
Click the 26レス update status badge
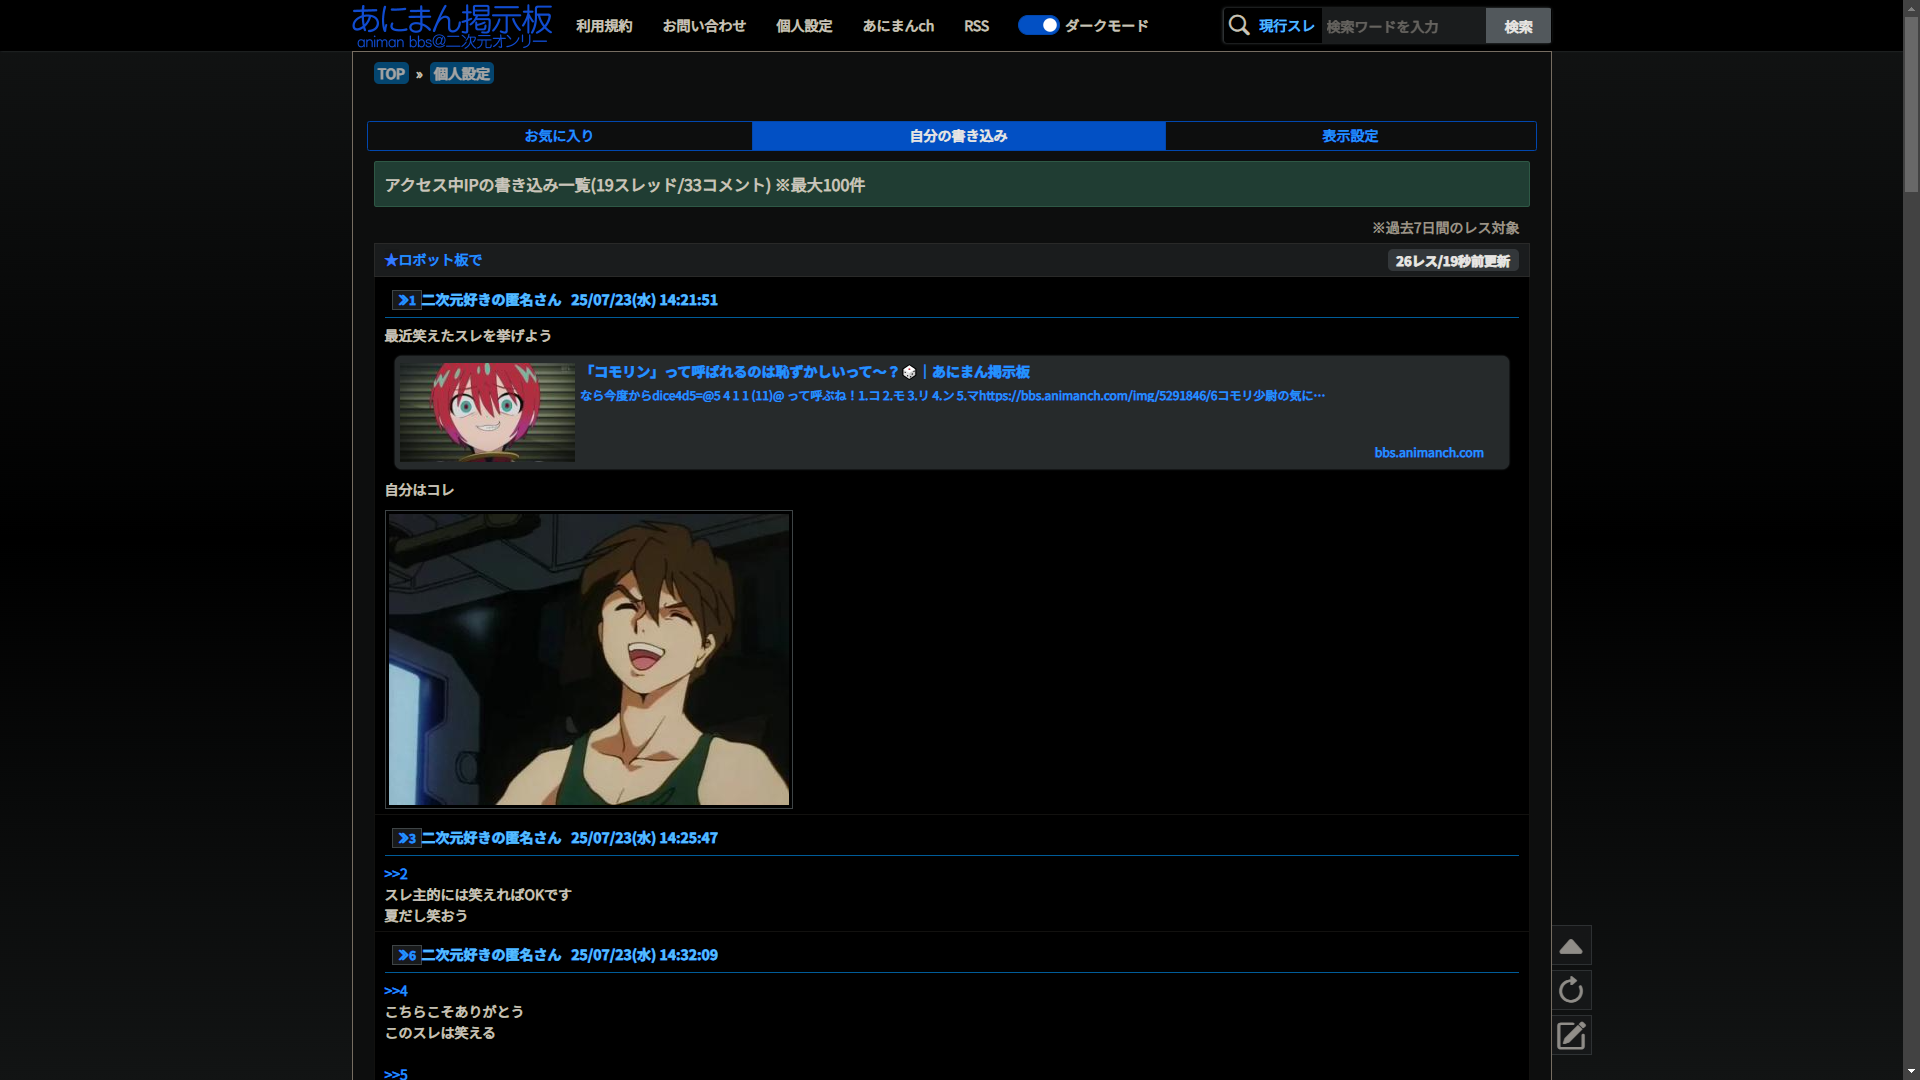point(1453,261)
